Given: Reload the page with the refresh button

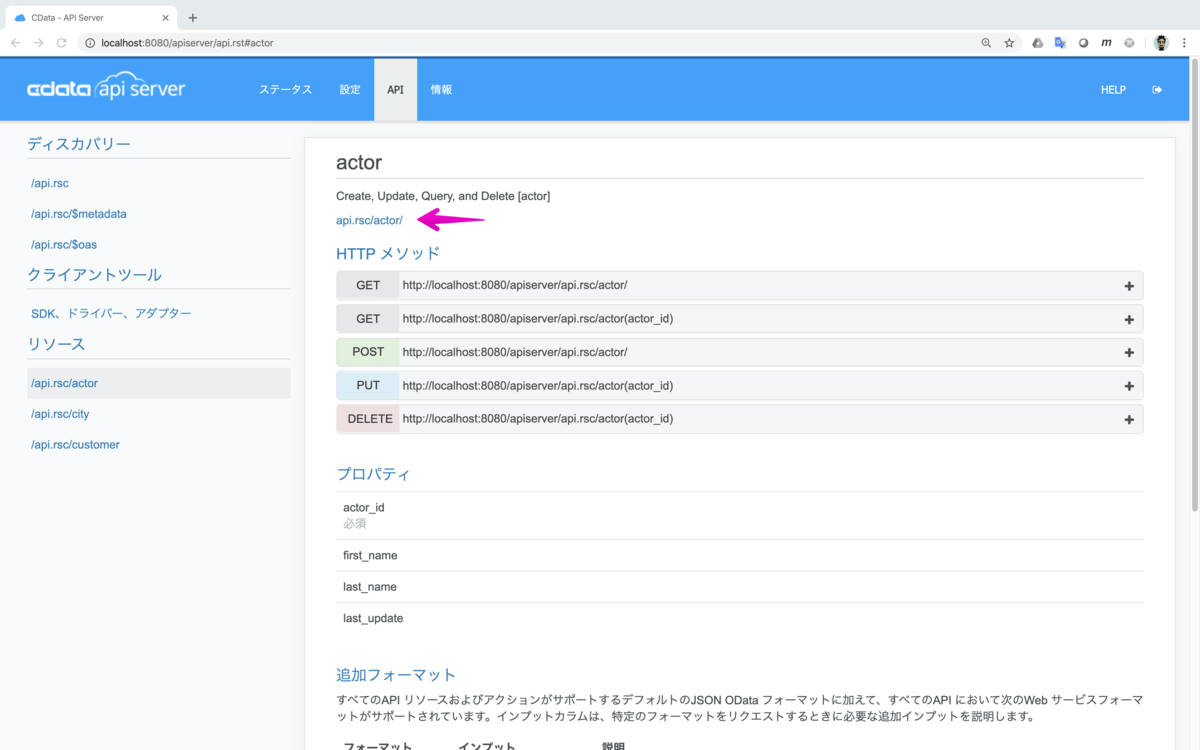Looking at the screenshot, I should click(62, 43).
